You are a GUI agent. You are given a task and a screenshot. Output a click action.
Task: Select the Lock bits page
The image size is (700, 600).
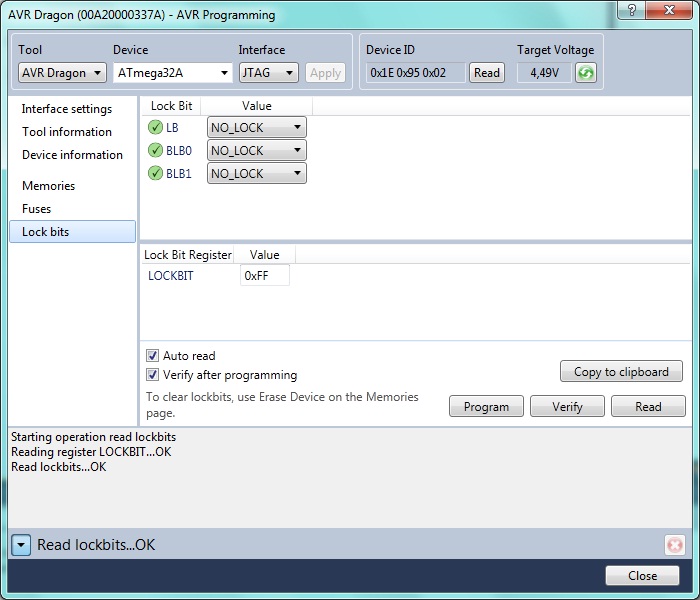coord(72,232)
